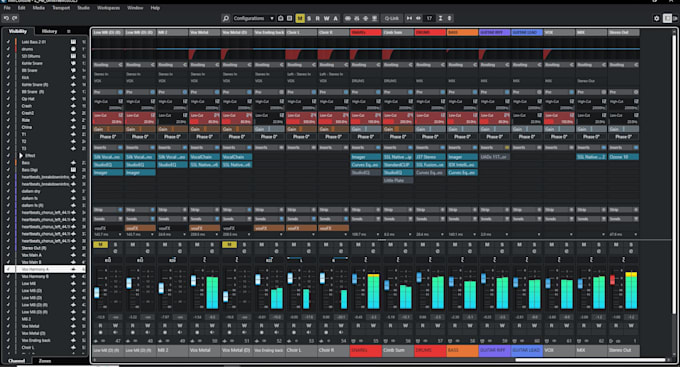
Task: Click the horizontal scrollbar below mixer channels
Action: click(590, 360)
